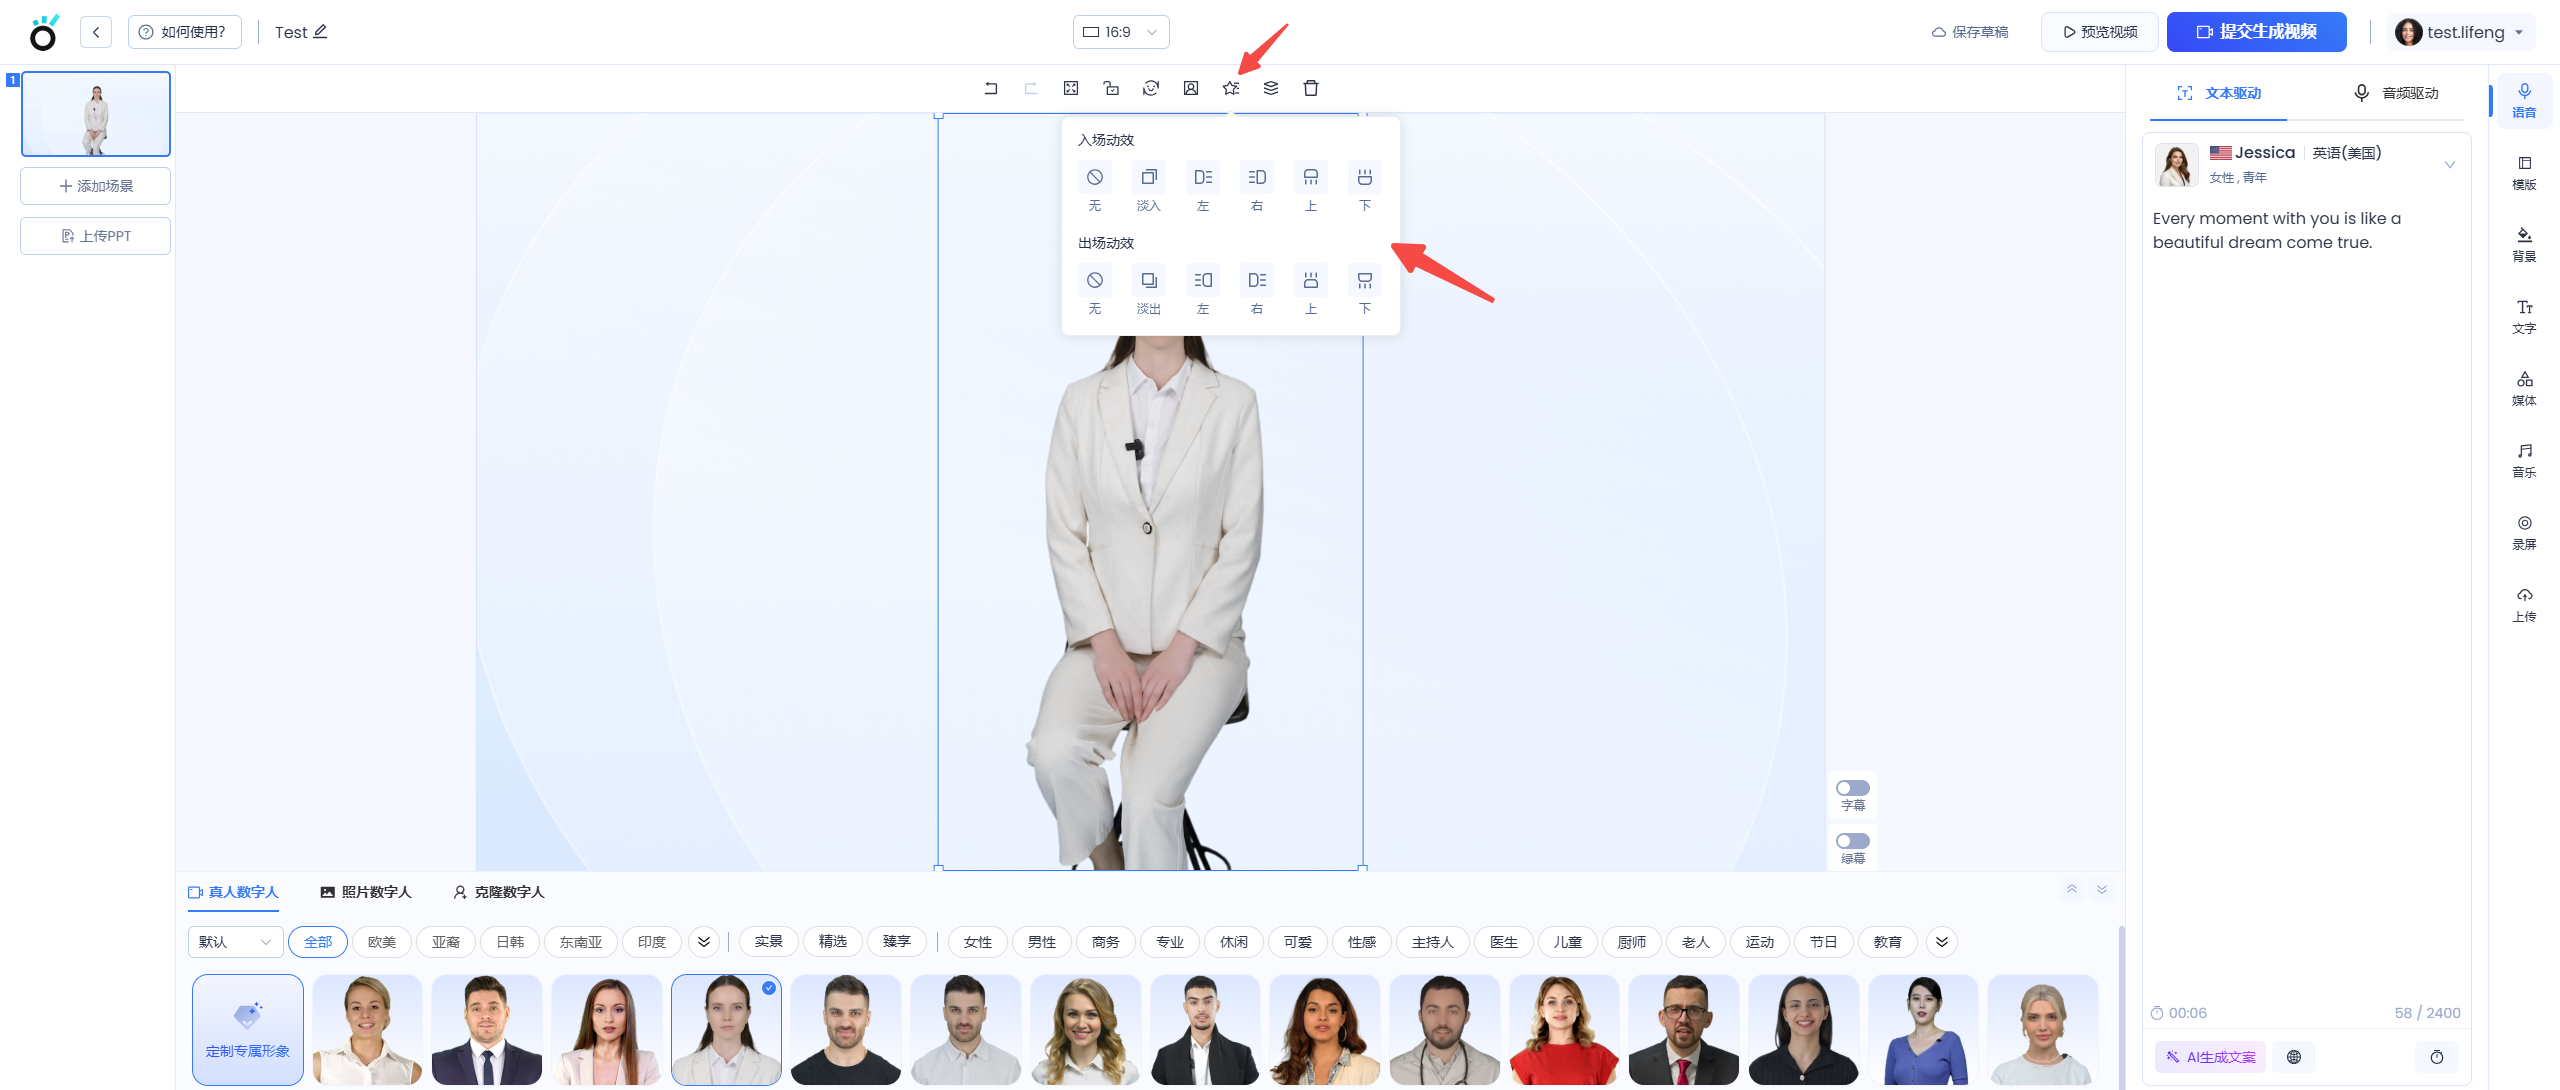Open the 默认 sort dropdown
The image size is (2560, 1090).
pos(235,942)
